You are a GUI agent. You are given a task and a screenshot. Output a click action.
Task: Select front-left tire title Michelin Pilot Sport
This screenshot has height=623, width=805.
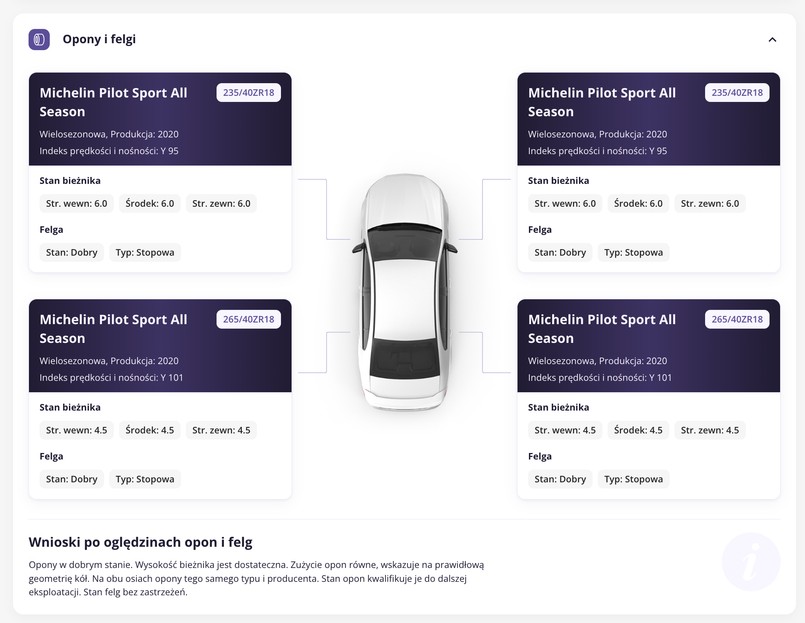(113, 102)
